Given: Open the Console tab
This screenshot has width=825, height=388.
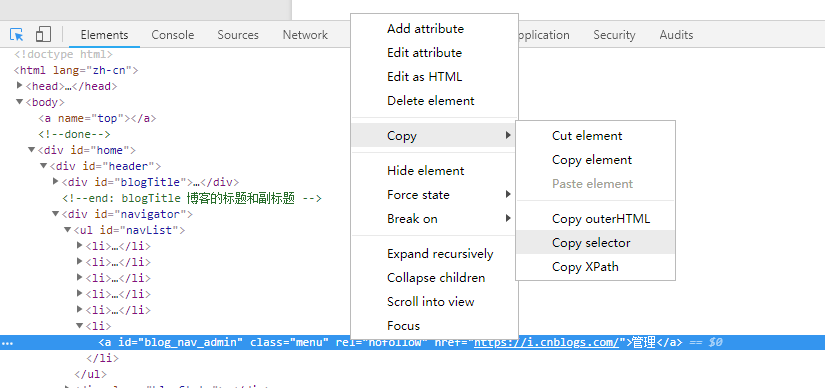Looking at the screenshot, I should 173,35.
